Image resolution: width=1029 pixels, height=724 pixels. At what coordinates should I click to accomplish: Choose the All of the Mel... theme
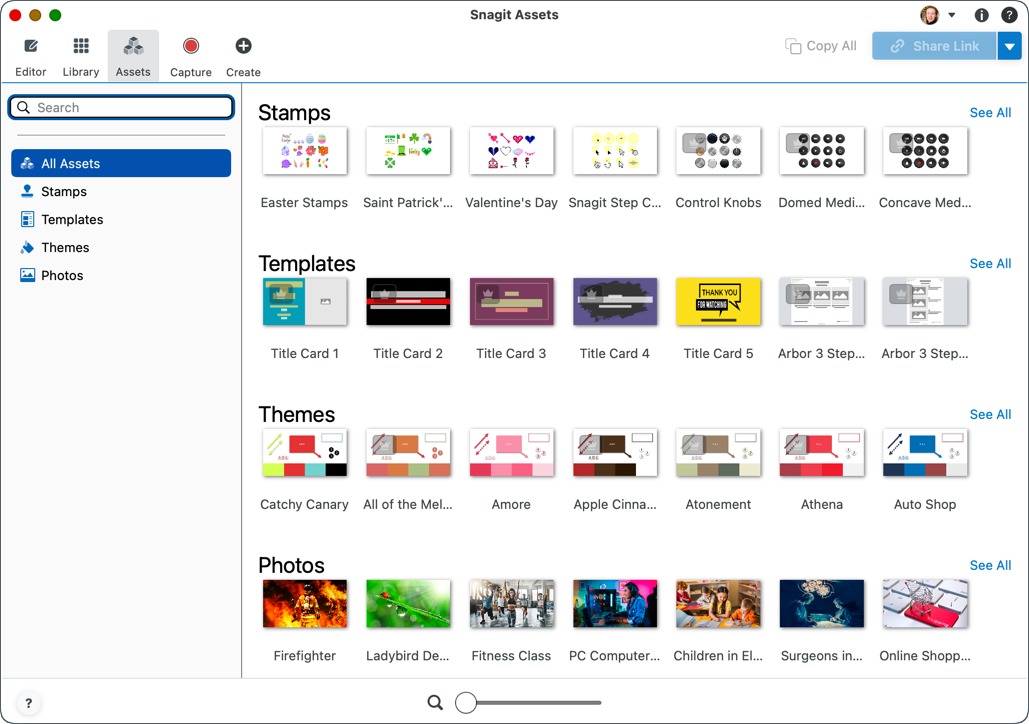(408, 453)
